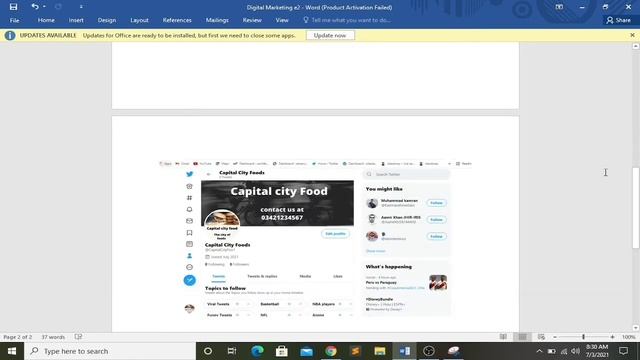Launch Microsoft Edge from the taskbar
The image size is (640, 360).
pos(257,351)
